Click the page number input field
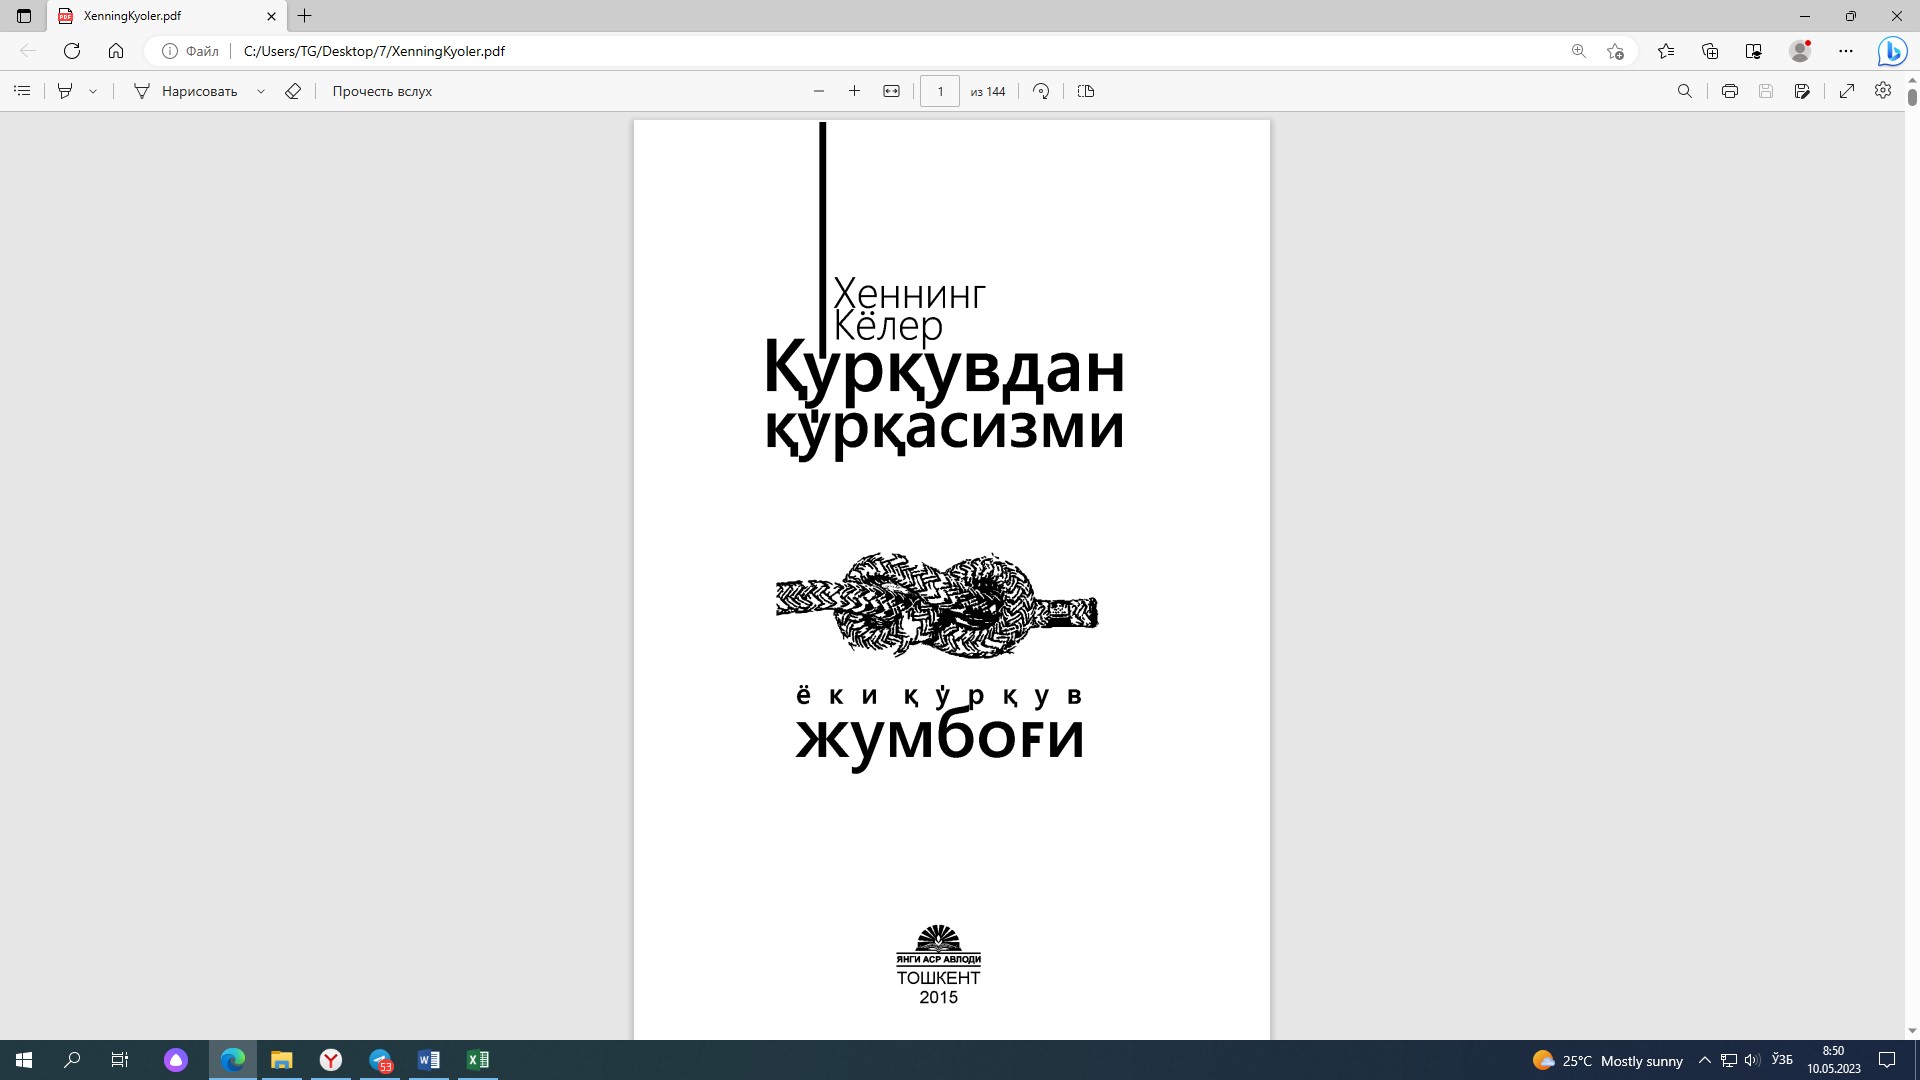 939,91
